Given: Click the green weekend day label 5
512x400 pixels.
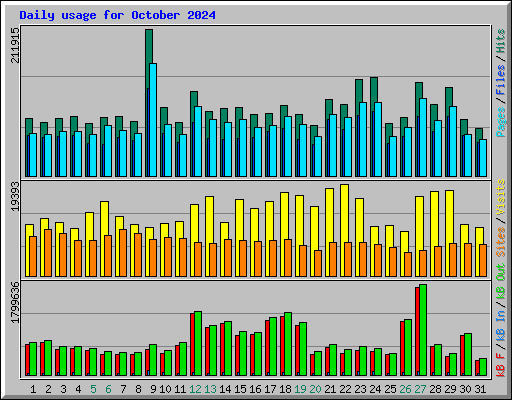Looking at the screenshot, I should (x=93, y=389).
